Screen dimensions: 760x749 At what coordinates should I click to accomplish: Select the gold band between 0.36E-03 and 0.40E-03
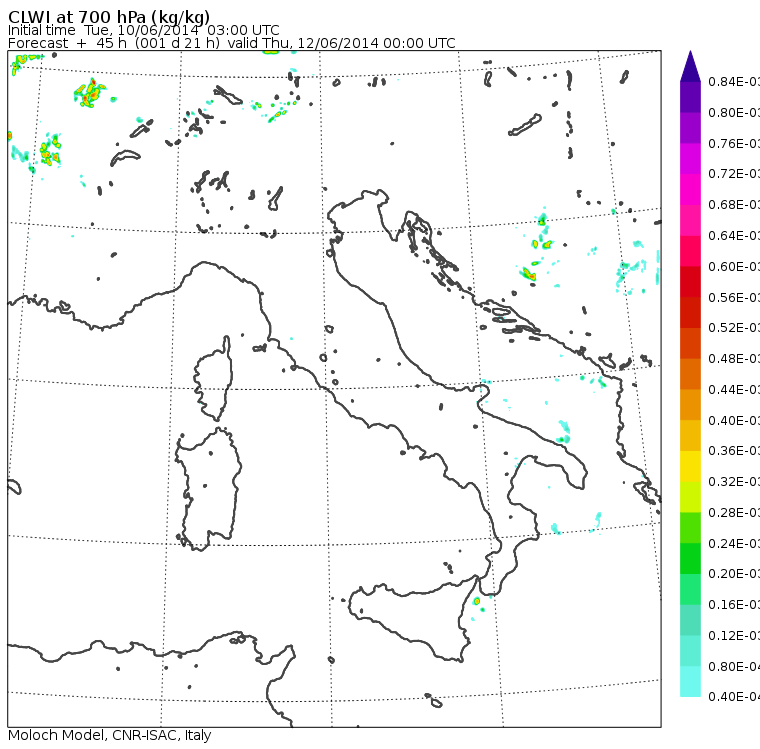tap(690, 436)
